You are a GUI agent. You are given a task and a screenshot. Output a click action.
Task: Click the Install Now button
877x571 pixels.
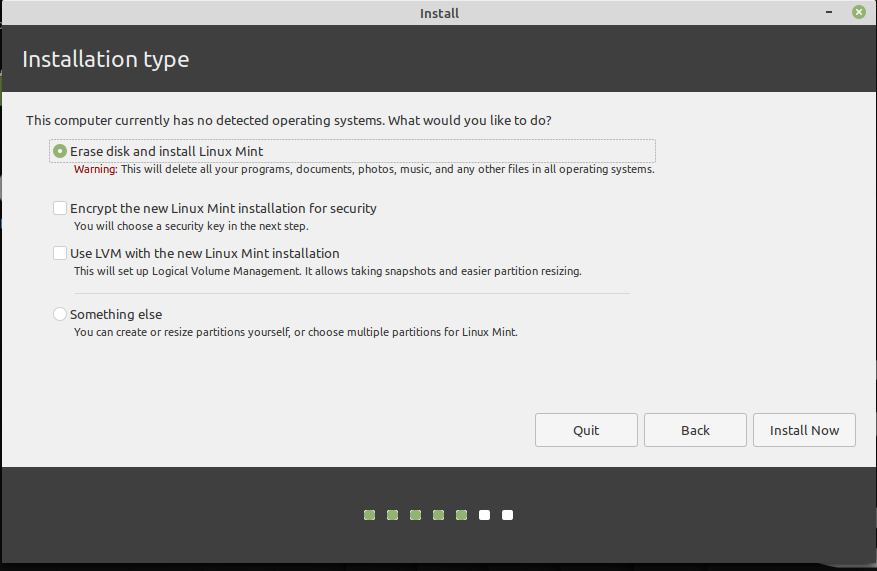click(804, 430)
